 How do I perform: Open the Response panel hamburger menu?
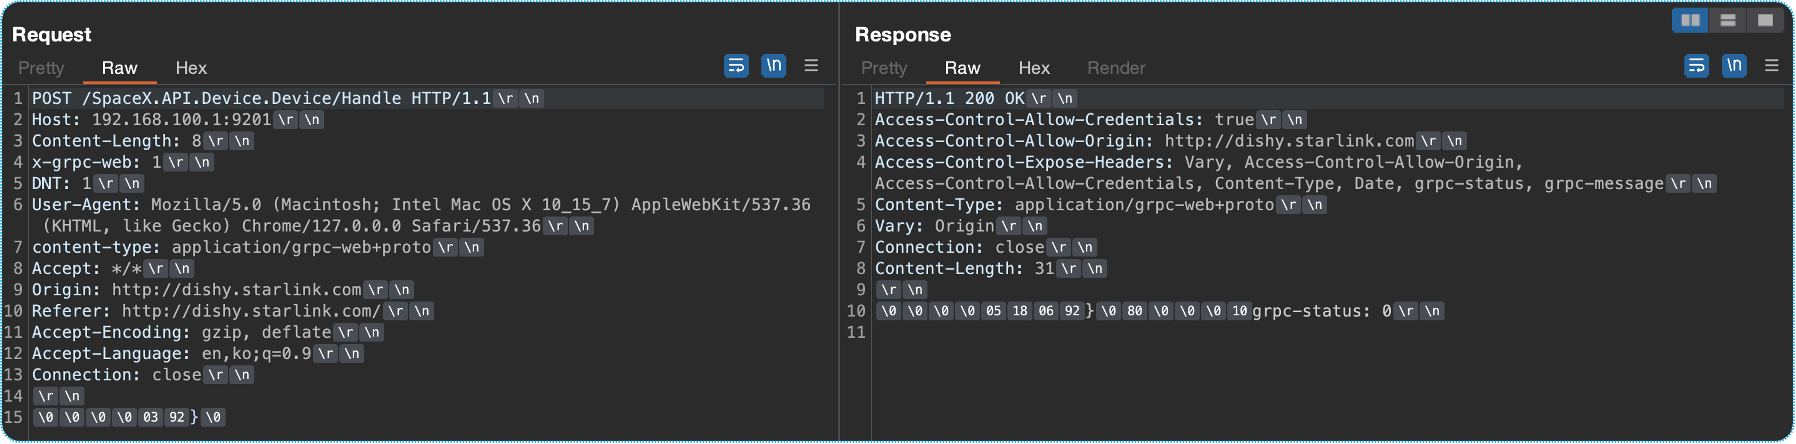click(1771, 66)
